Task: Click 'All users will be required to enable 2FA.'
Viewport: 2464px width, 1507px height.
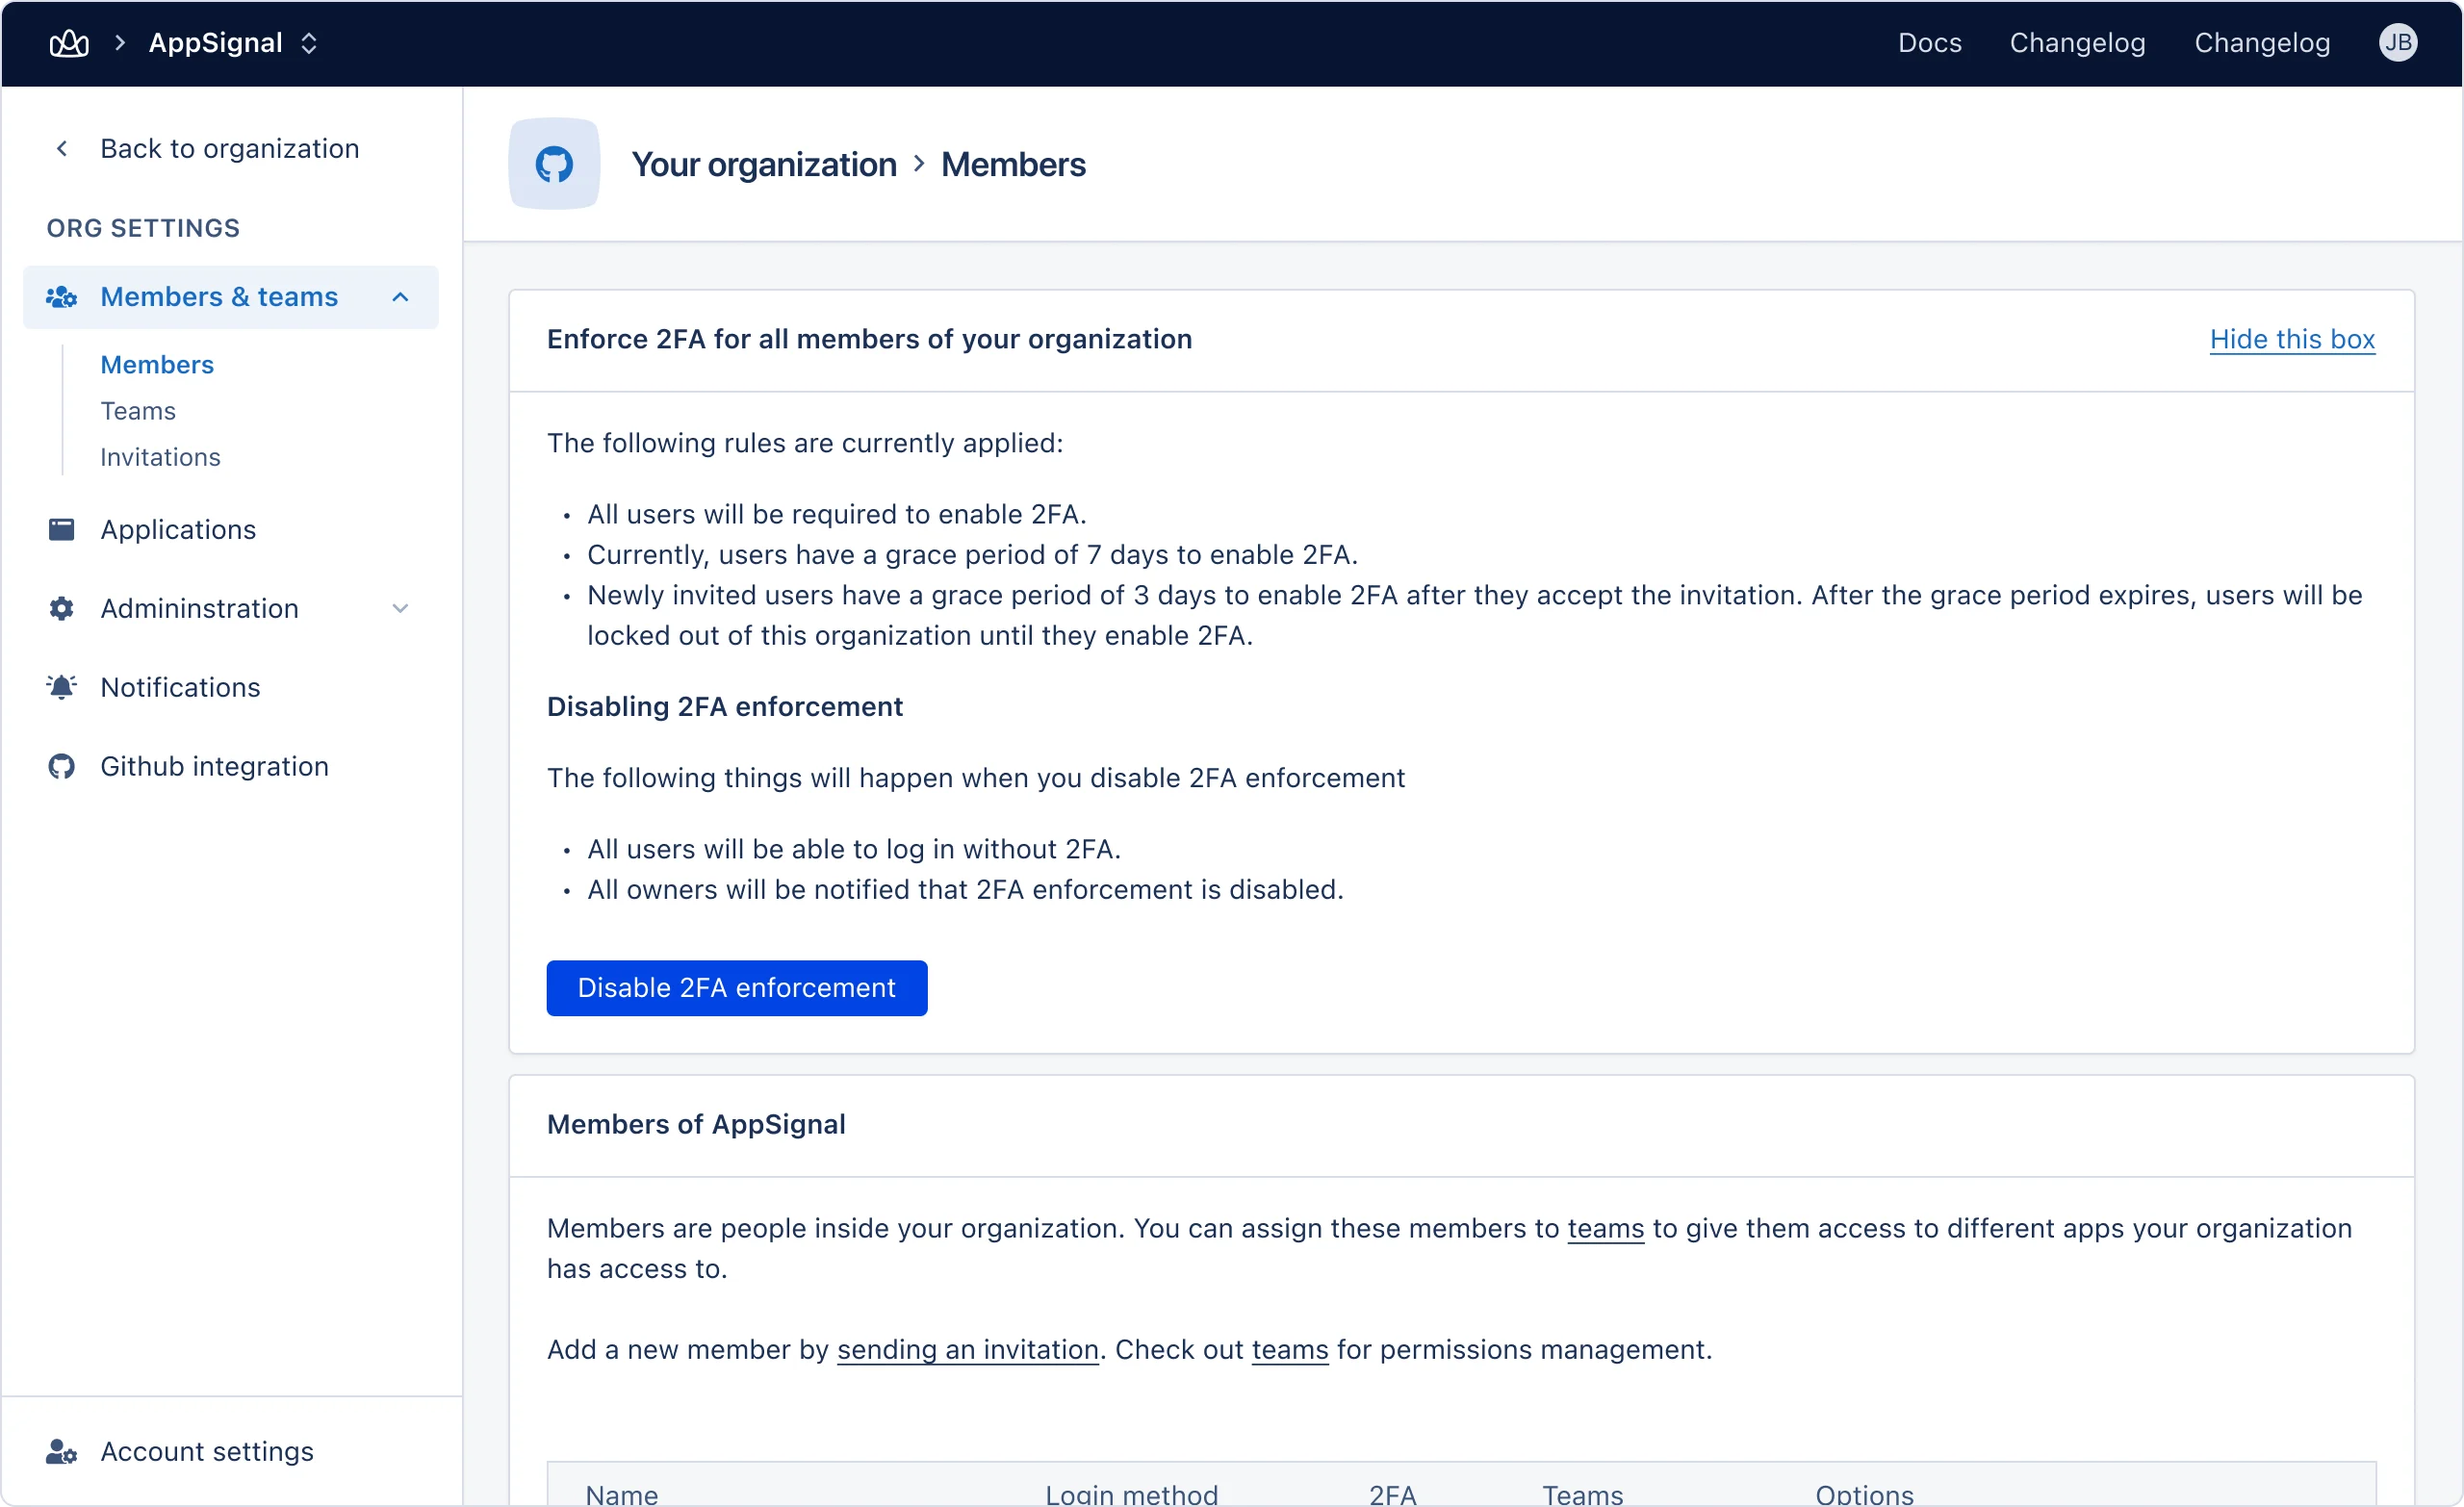Action: tap(836, 514)
